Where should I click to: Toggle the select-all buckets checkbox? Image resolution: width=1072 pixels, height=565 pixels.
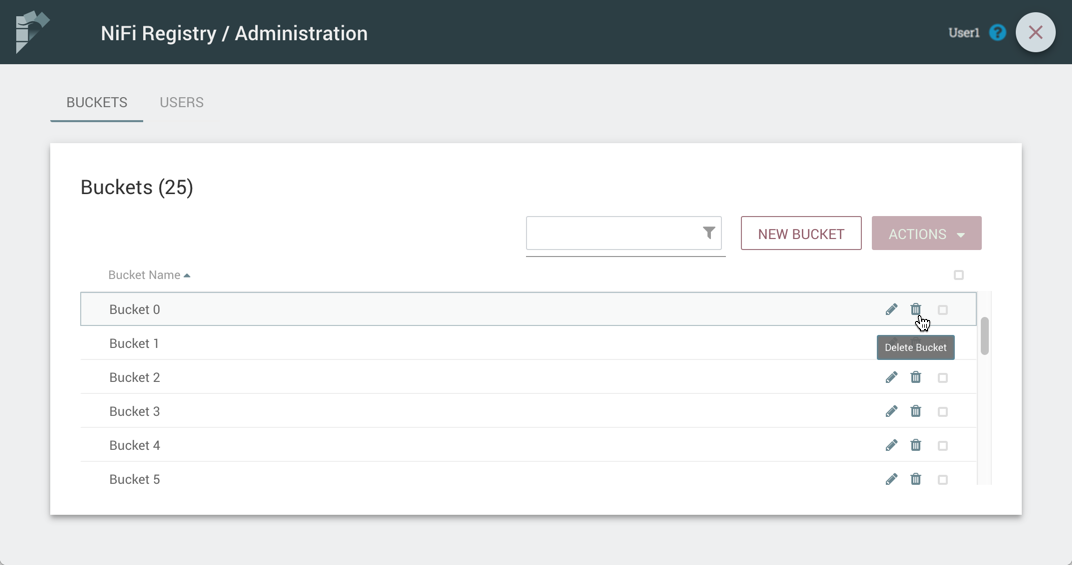point(958,275)
